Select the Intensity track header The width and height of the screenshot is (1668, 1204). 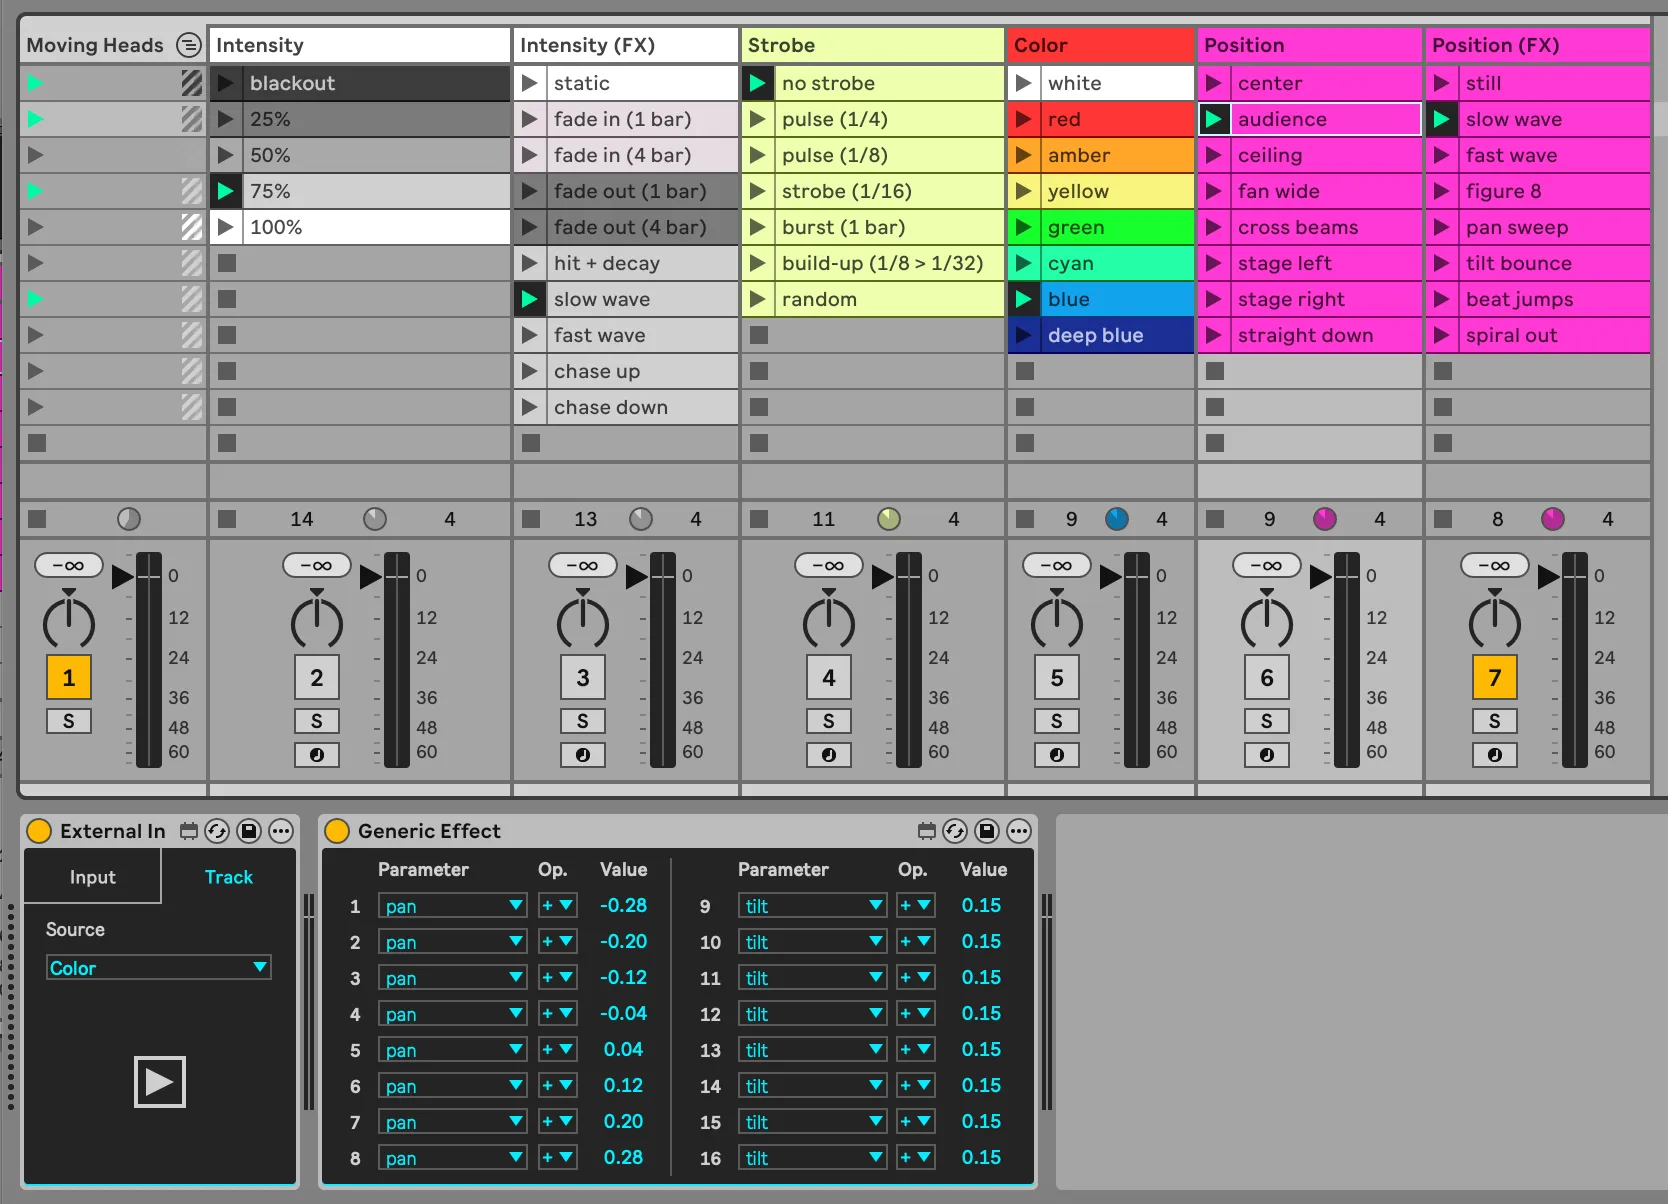click(x=359, y=45)
